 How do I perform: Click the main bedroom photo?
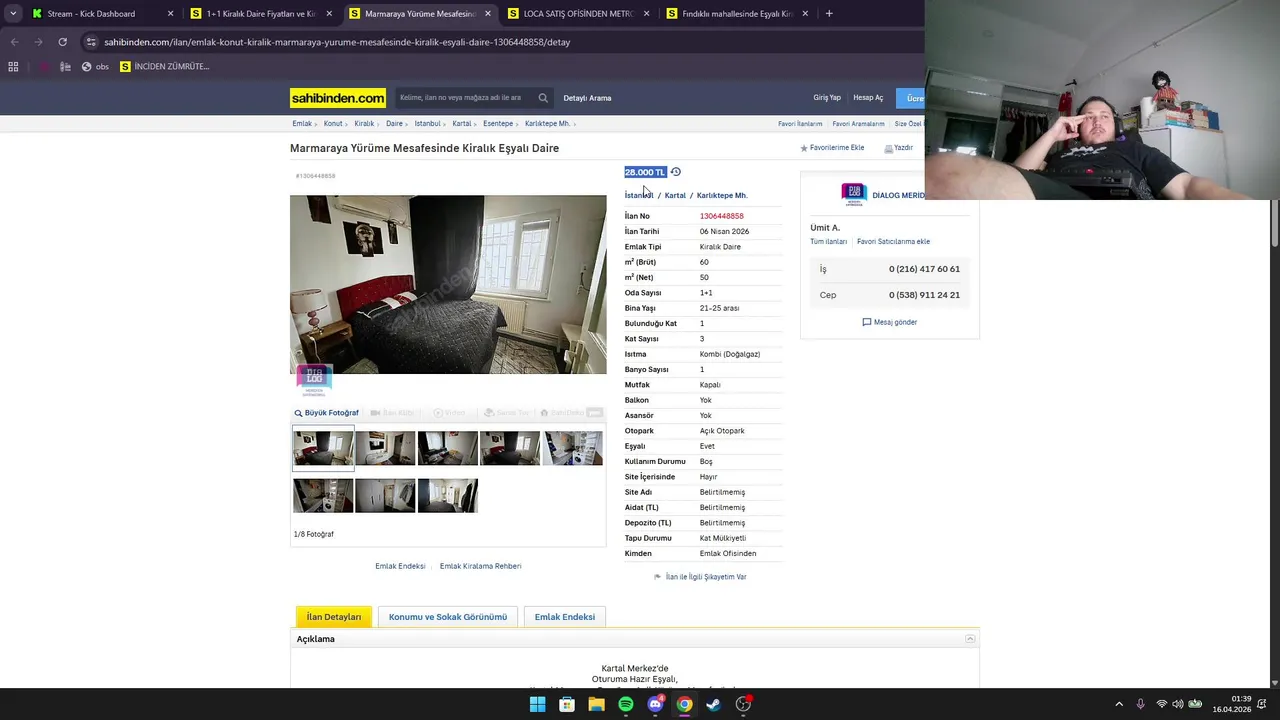tap(448, 285)
